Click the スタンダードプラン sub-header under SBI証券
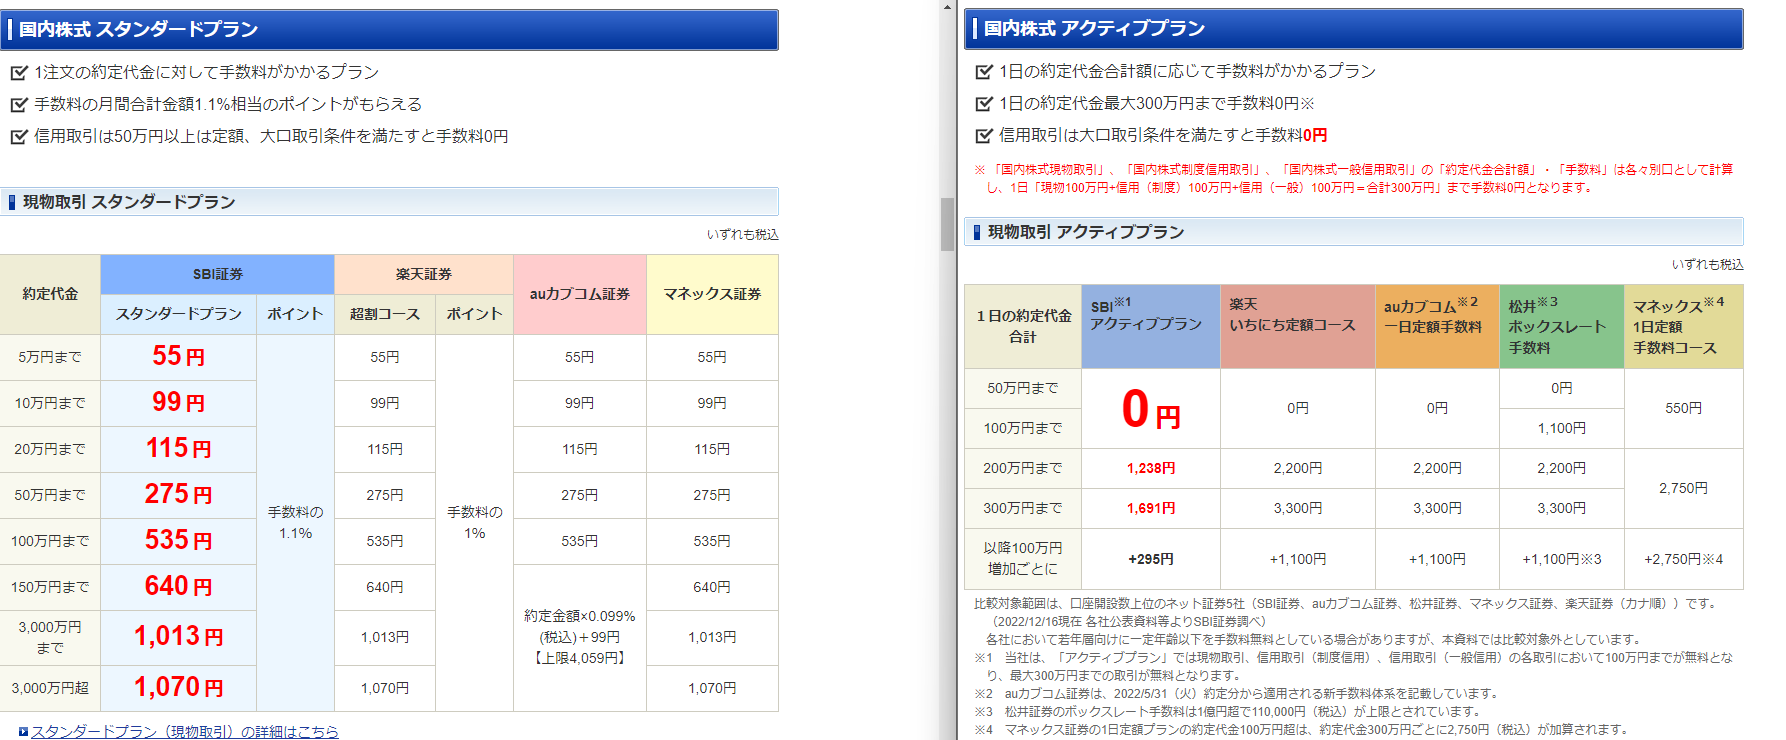The image size is (1786, 740). (x=179, y=314)
